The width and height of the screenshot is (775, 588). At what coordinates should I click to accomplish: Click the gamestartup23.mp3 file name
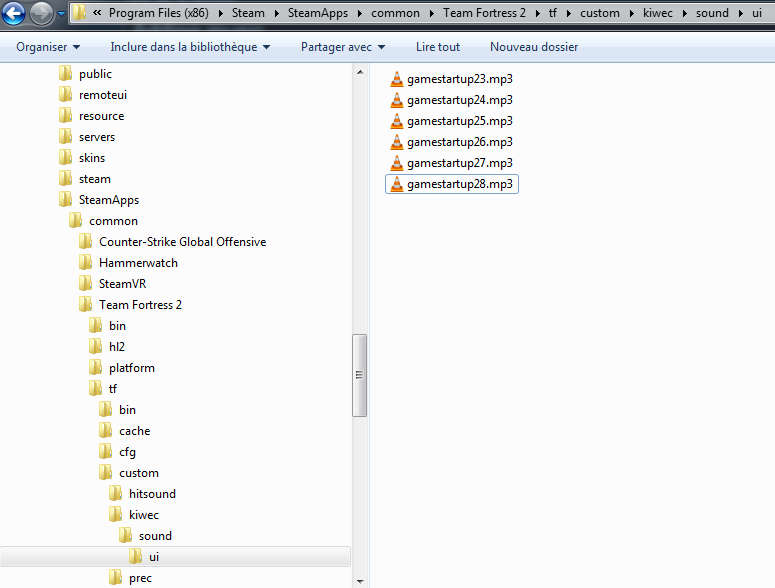[x=460, y=79]
